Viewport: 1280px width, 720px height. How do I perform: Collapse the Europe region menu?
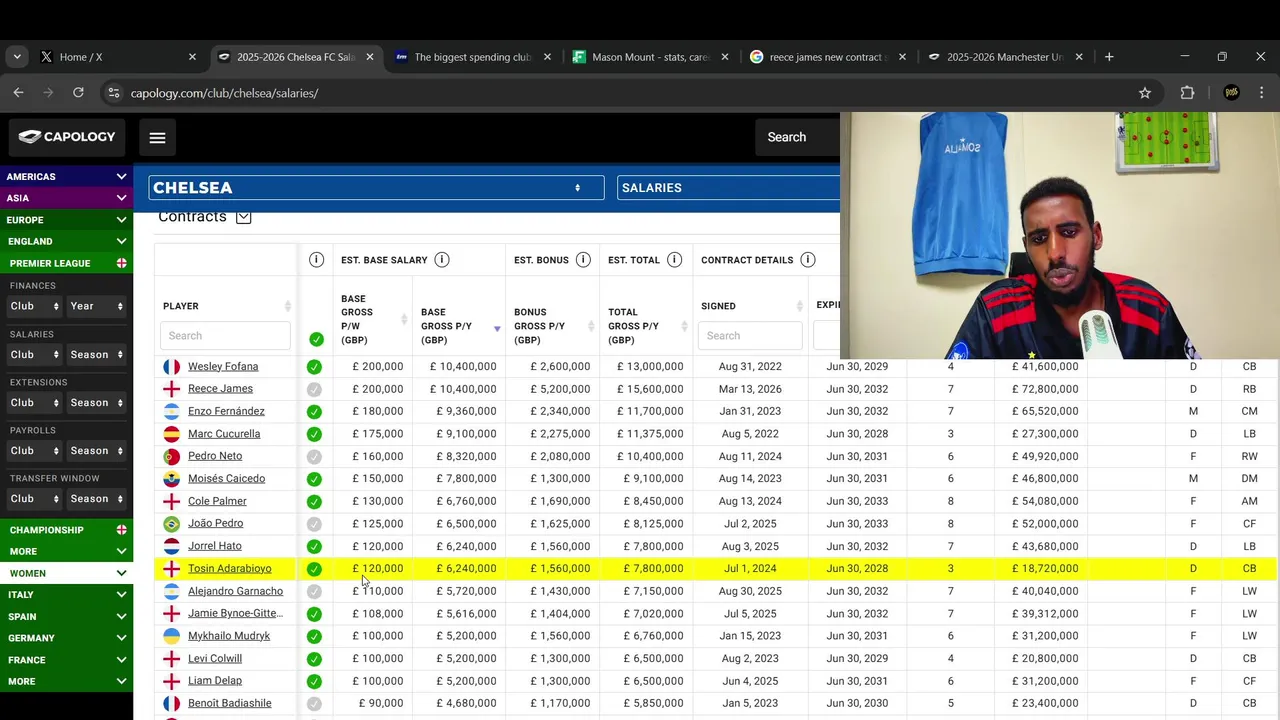tap(66, 220)
